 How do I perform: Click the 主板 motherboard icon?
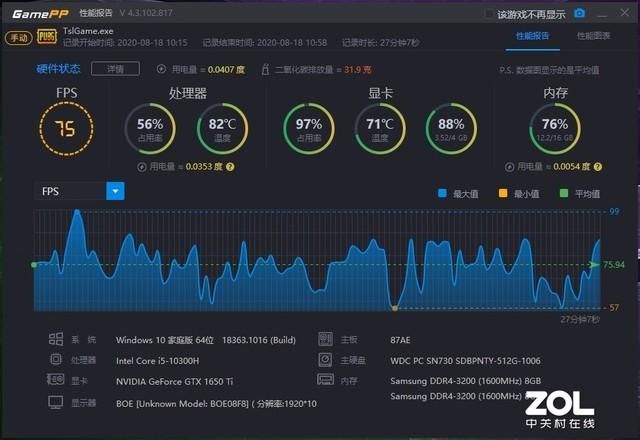click(325, 339)
